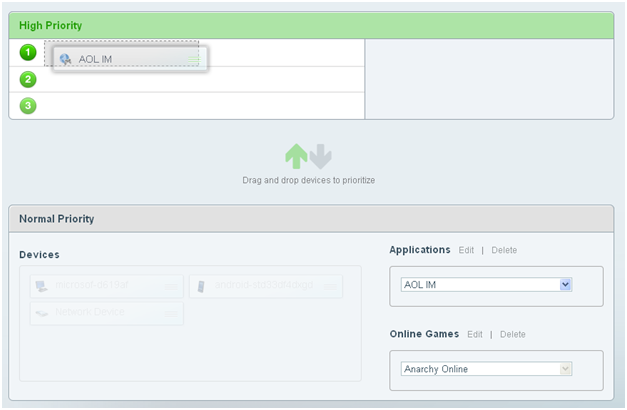Click the gray down arrow icon
The width and height of the screenshot is (627, 410).
[320, 157]
